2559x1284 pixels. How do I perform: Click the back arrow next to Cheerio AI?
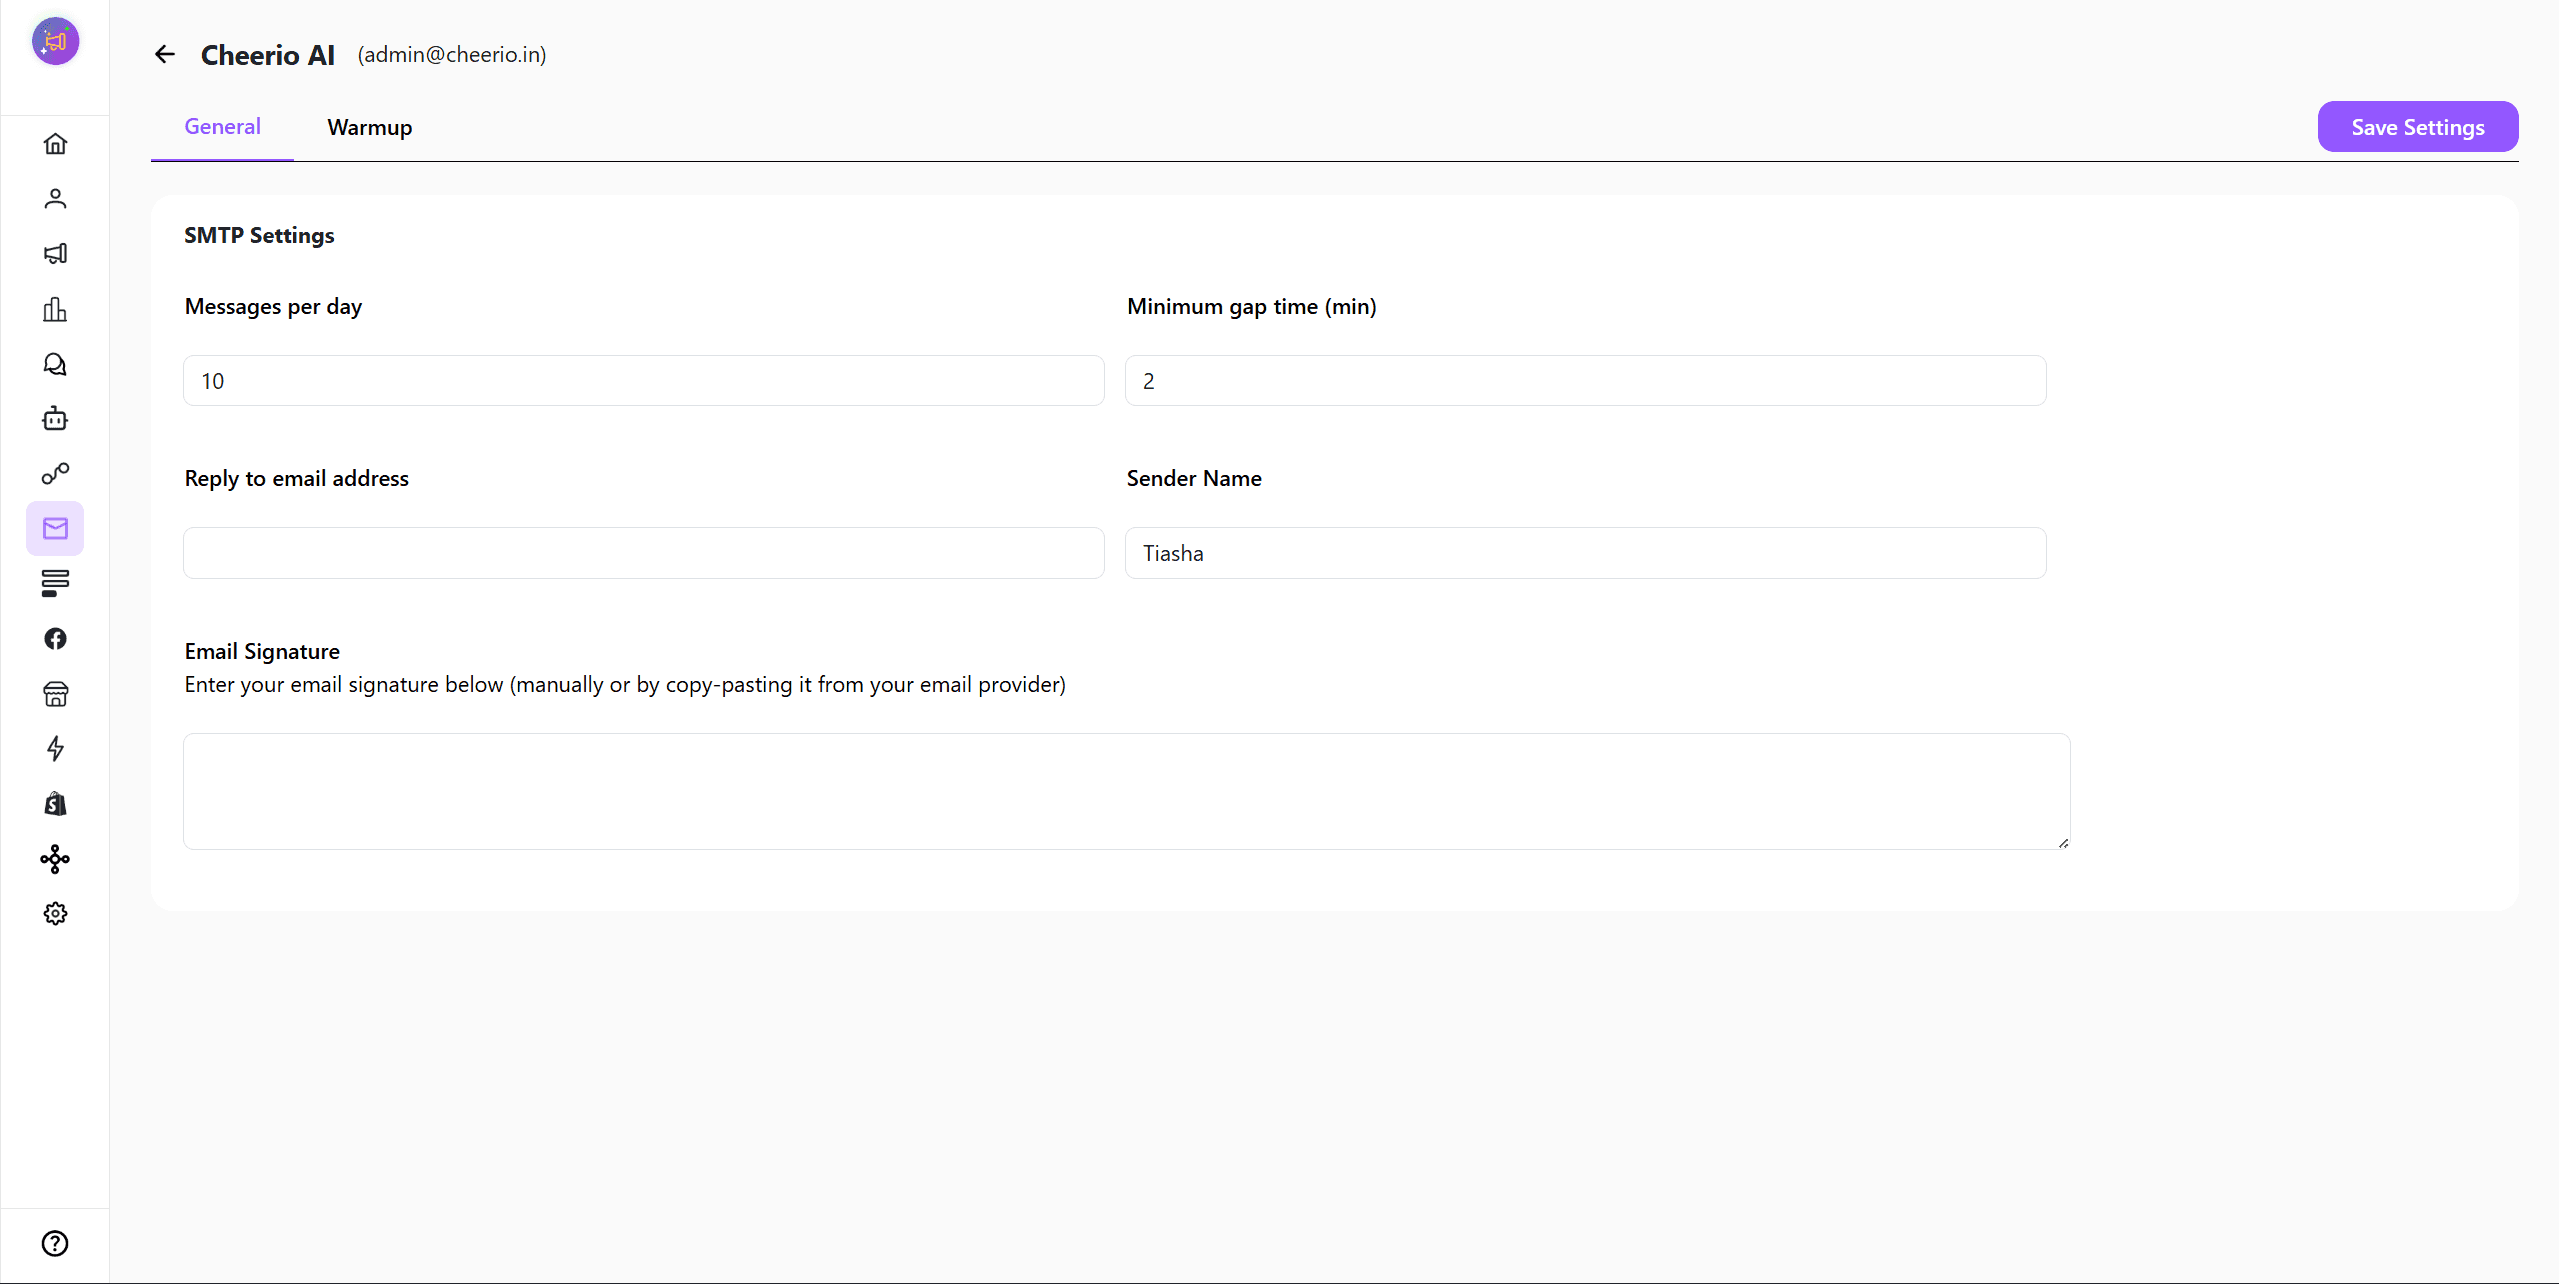[x=165, y=54]
